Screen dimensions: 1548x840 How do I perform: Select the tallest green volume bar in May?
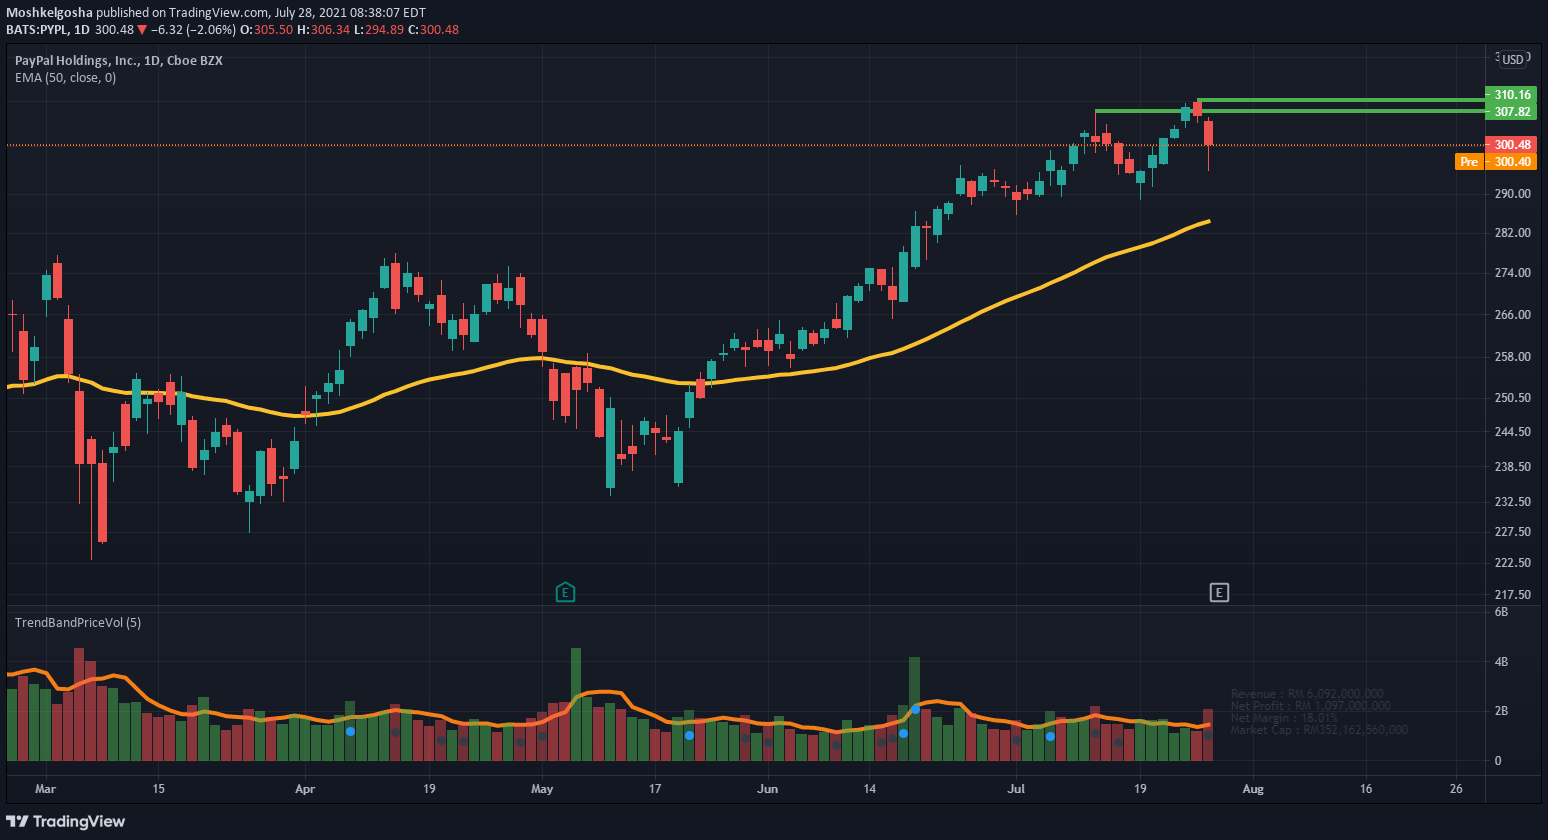pos(576,705)
